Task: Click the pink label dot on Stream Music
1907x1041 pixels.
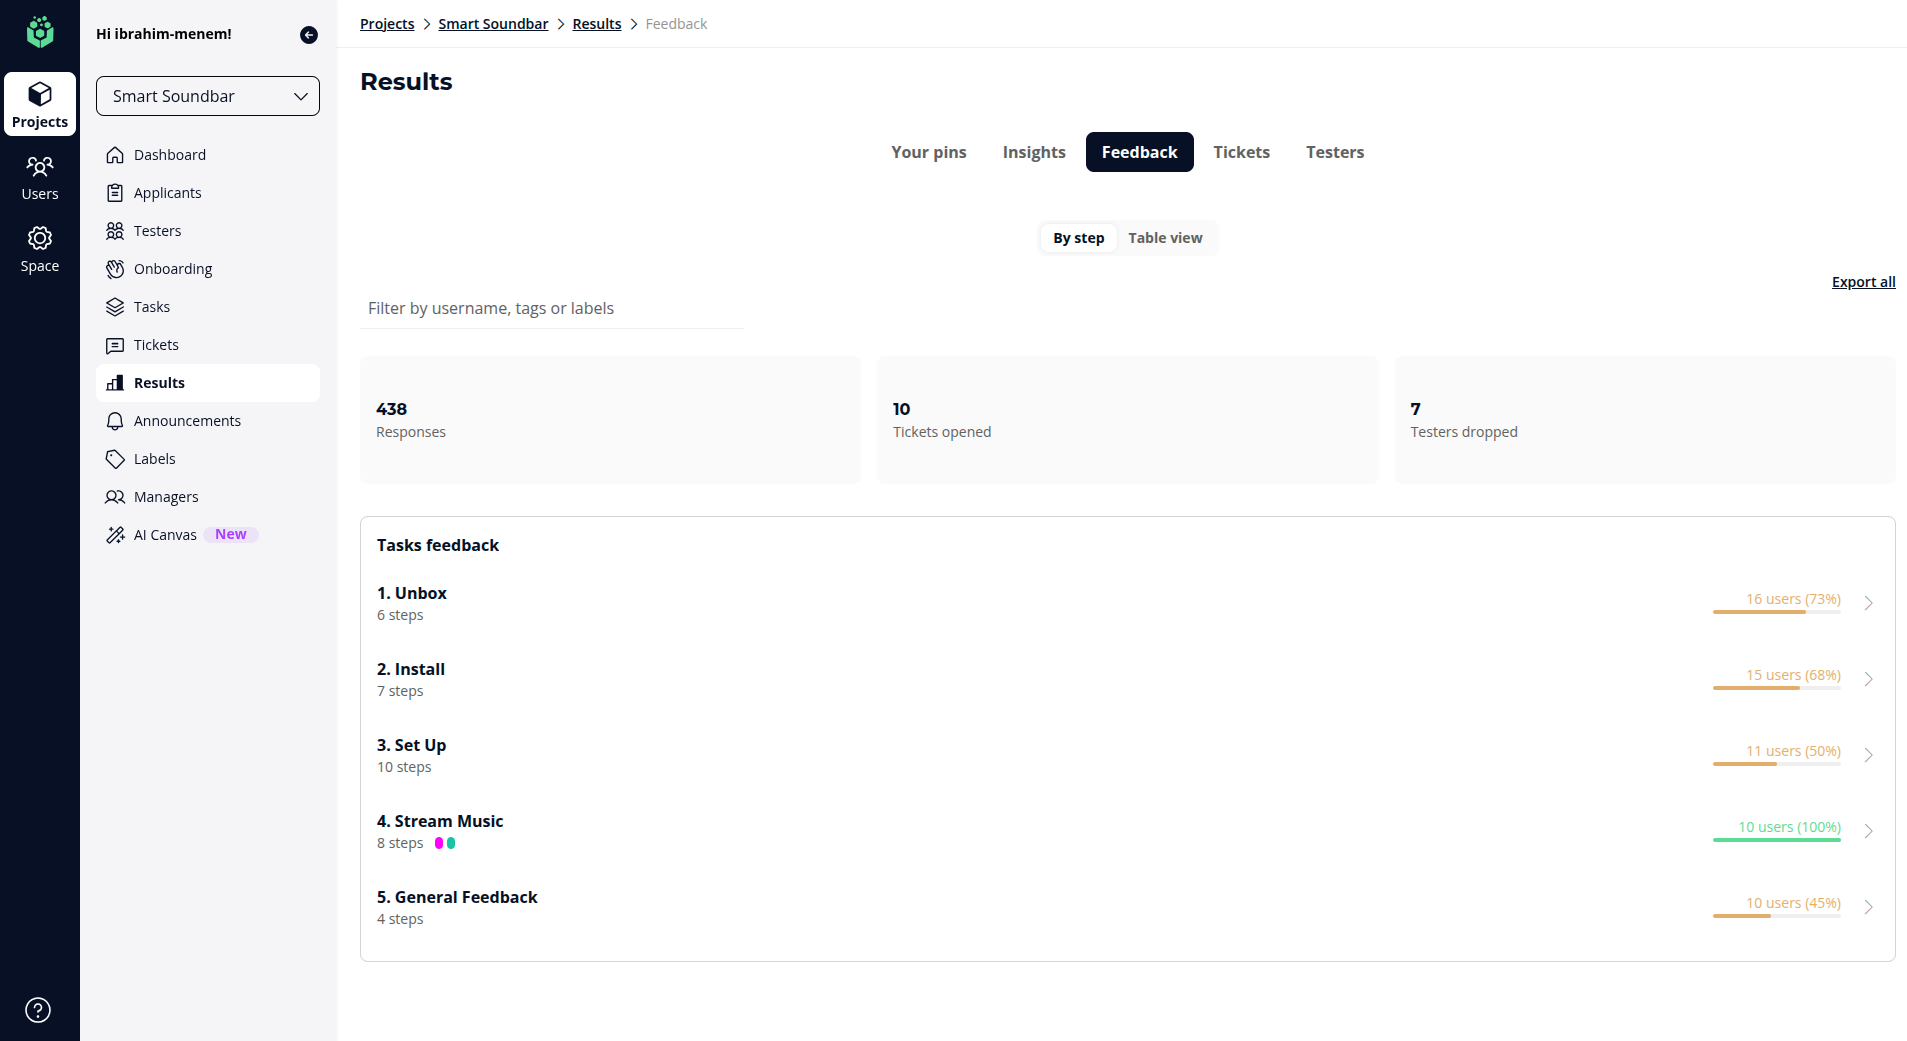Action: (x=439, y=843)
